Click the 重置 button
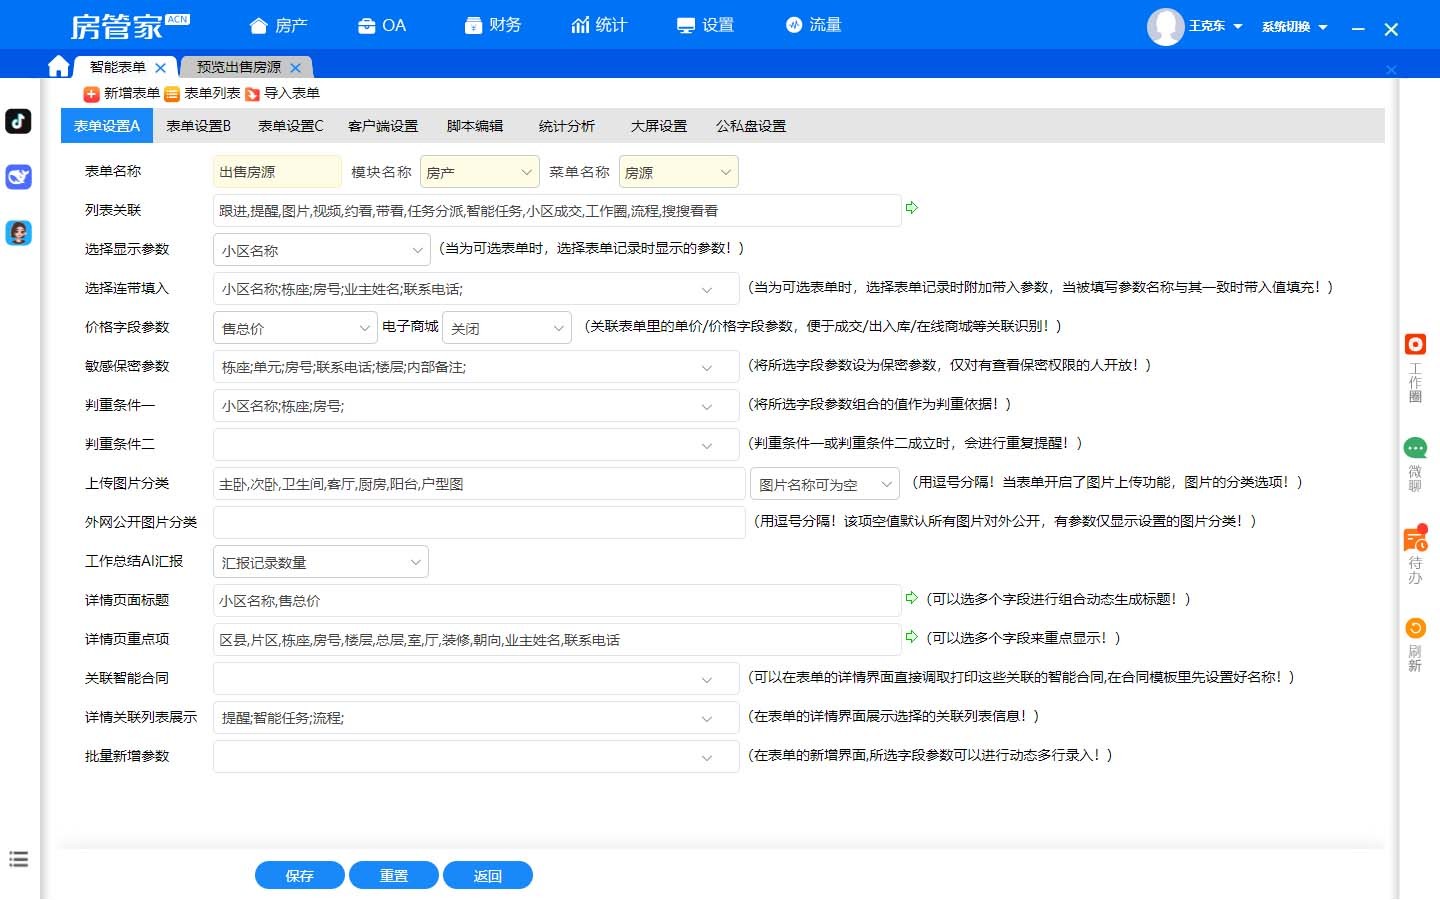The image size is (1440, 900). (x=393, y=875)
